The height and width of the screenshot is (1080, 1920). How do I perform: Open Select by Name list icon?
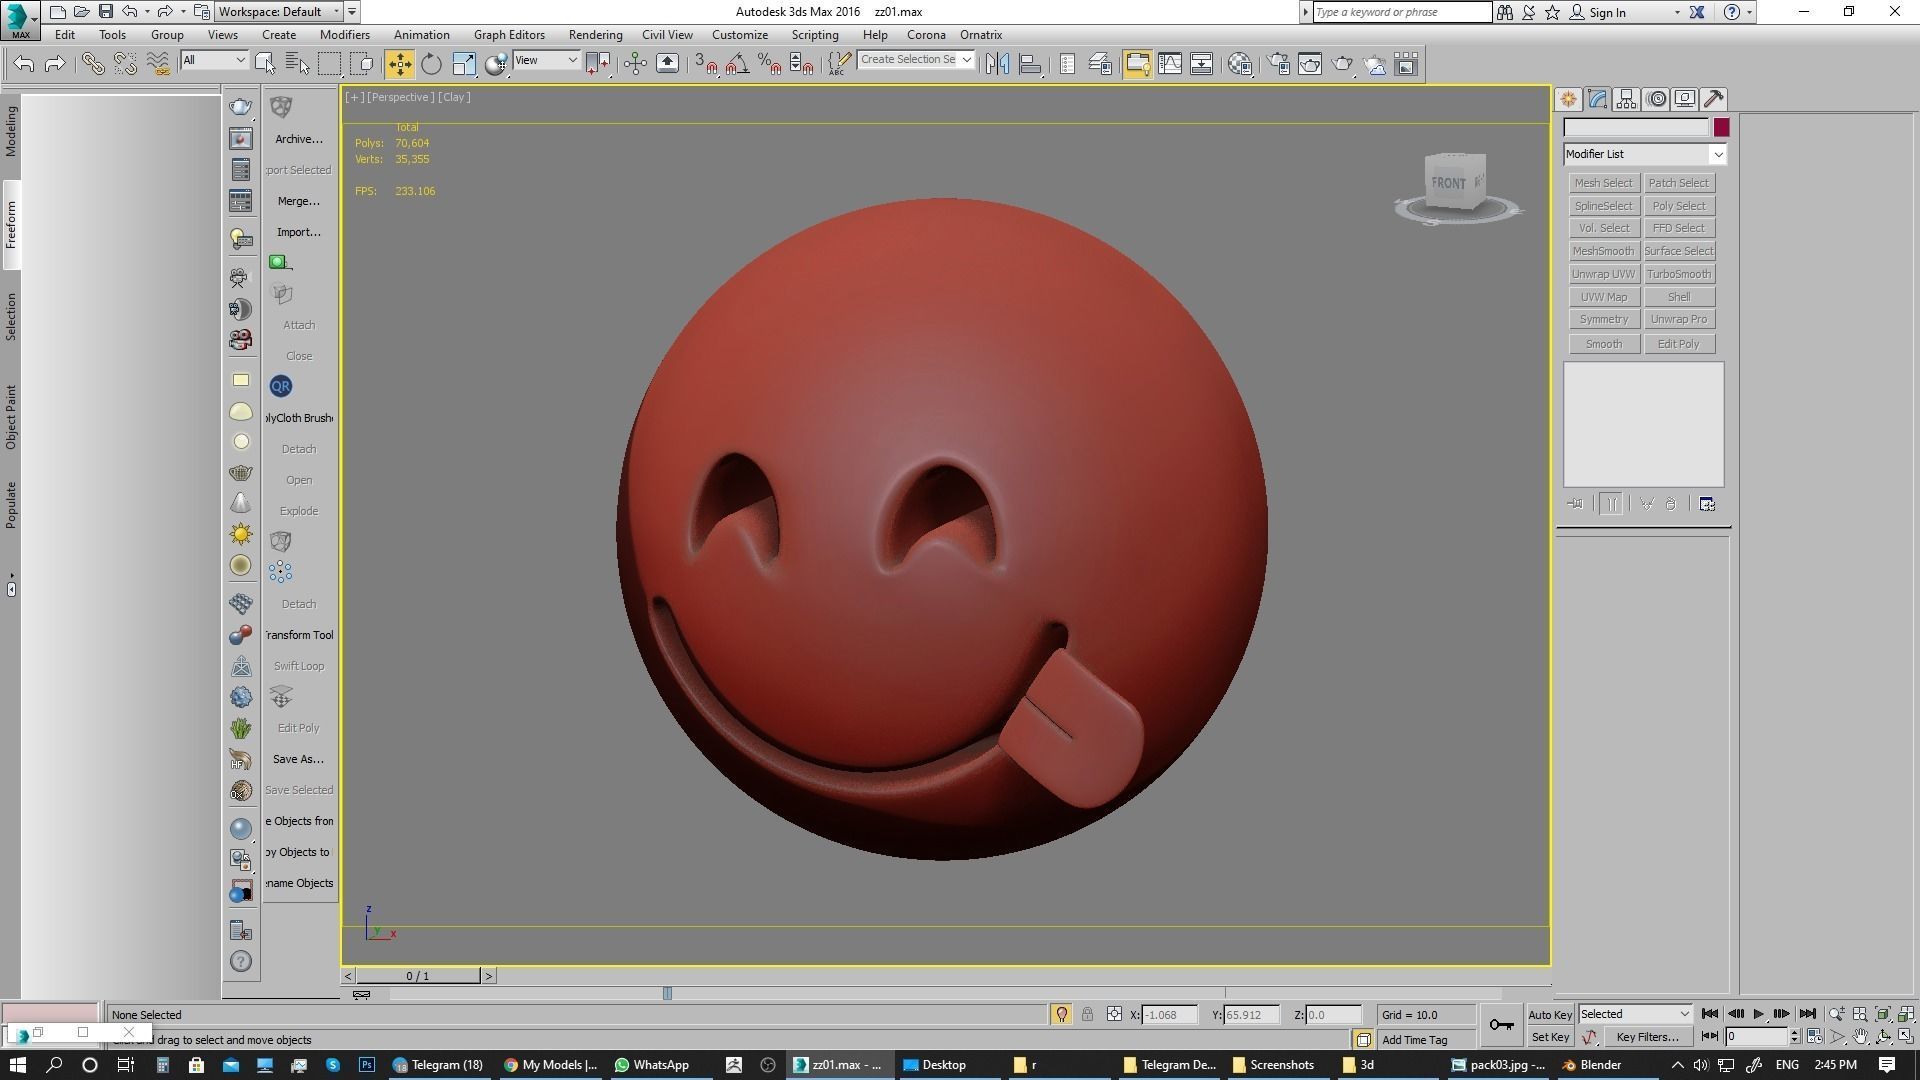297,64
